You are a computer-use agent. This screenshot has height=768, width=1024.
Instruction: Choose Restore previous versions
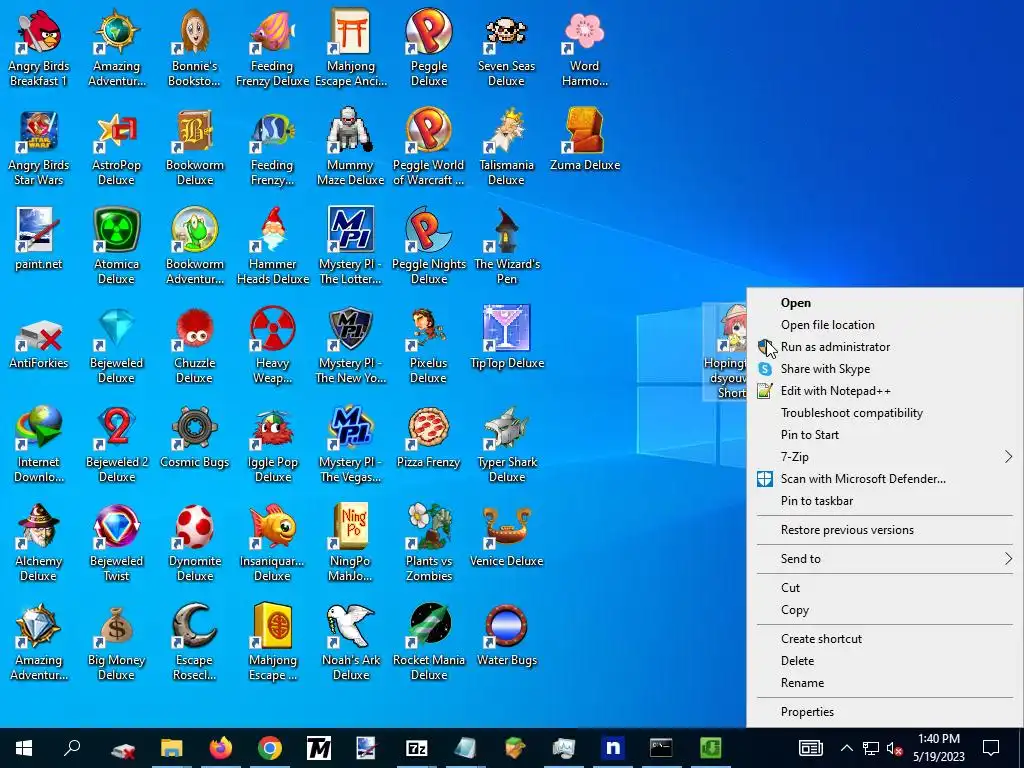click(885, 530)
